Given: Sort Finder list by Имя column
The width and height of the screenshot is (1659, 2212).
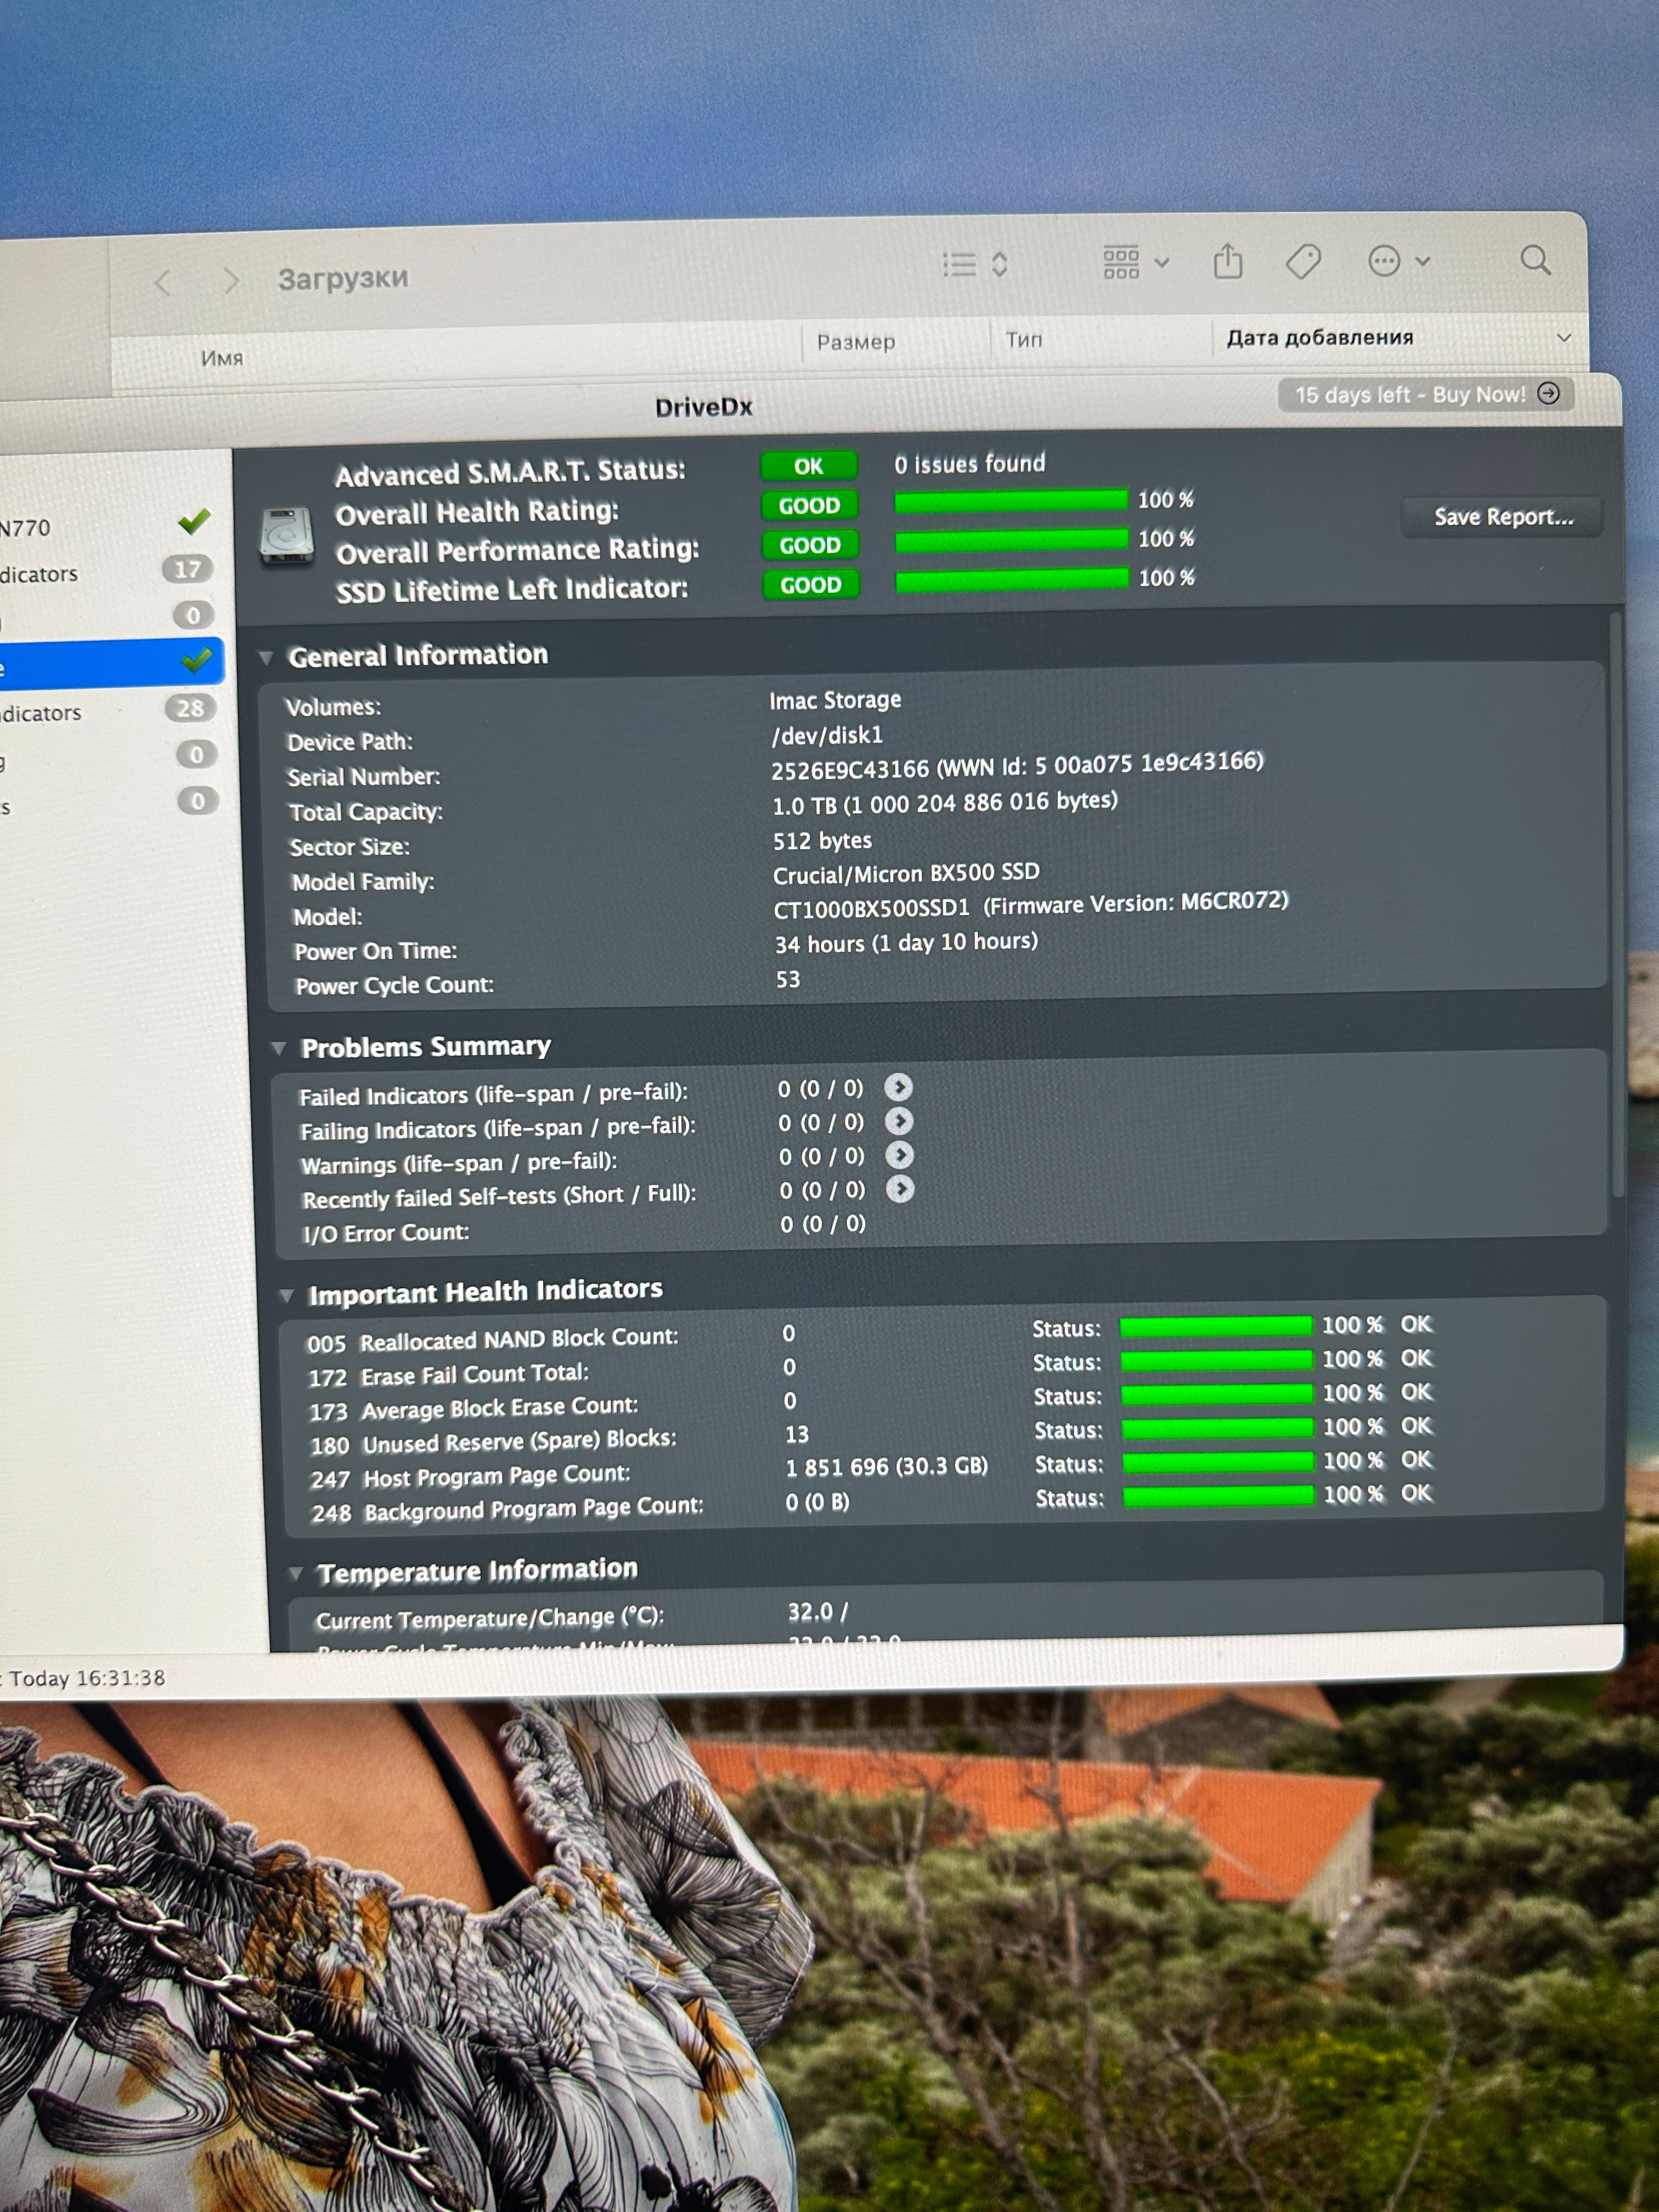Looking at the screenshot, I should coord(222,358).
